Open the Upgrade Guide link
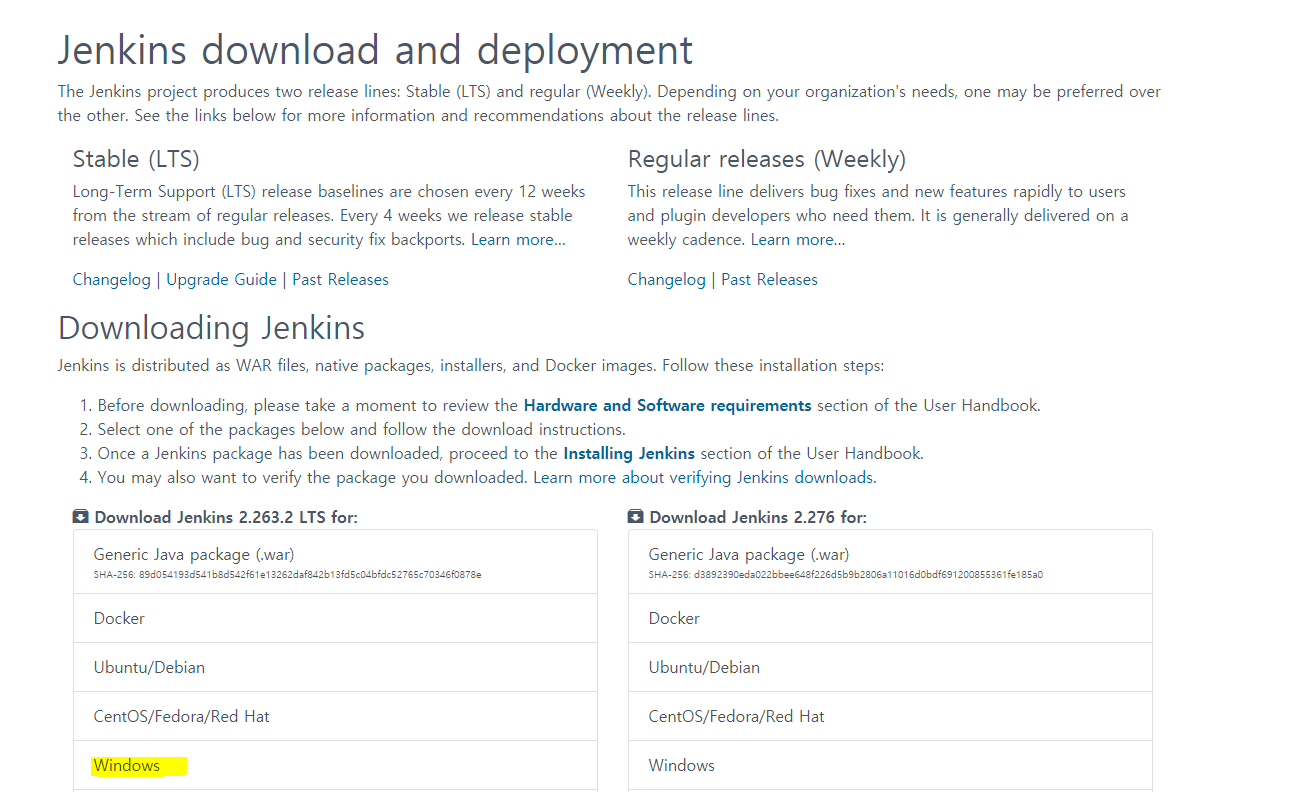 (221, 280)
